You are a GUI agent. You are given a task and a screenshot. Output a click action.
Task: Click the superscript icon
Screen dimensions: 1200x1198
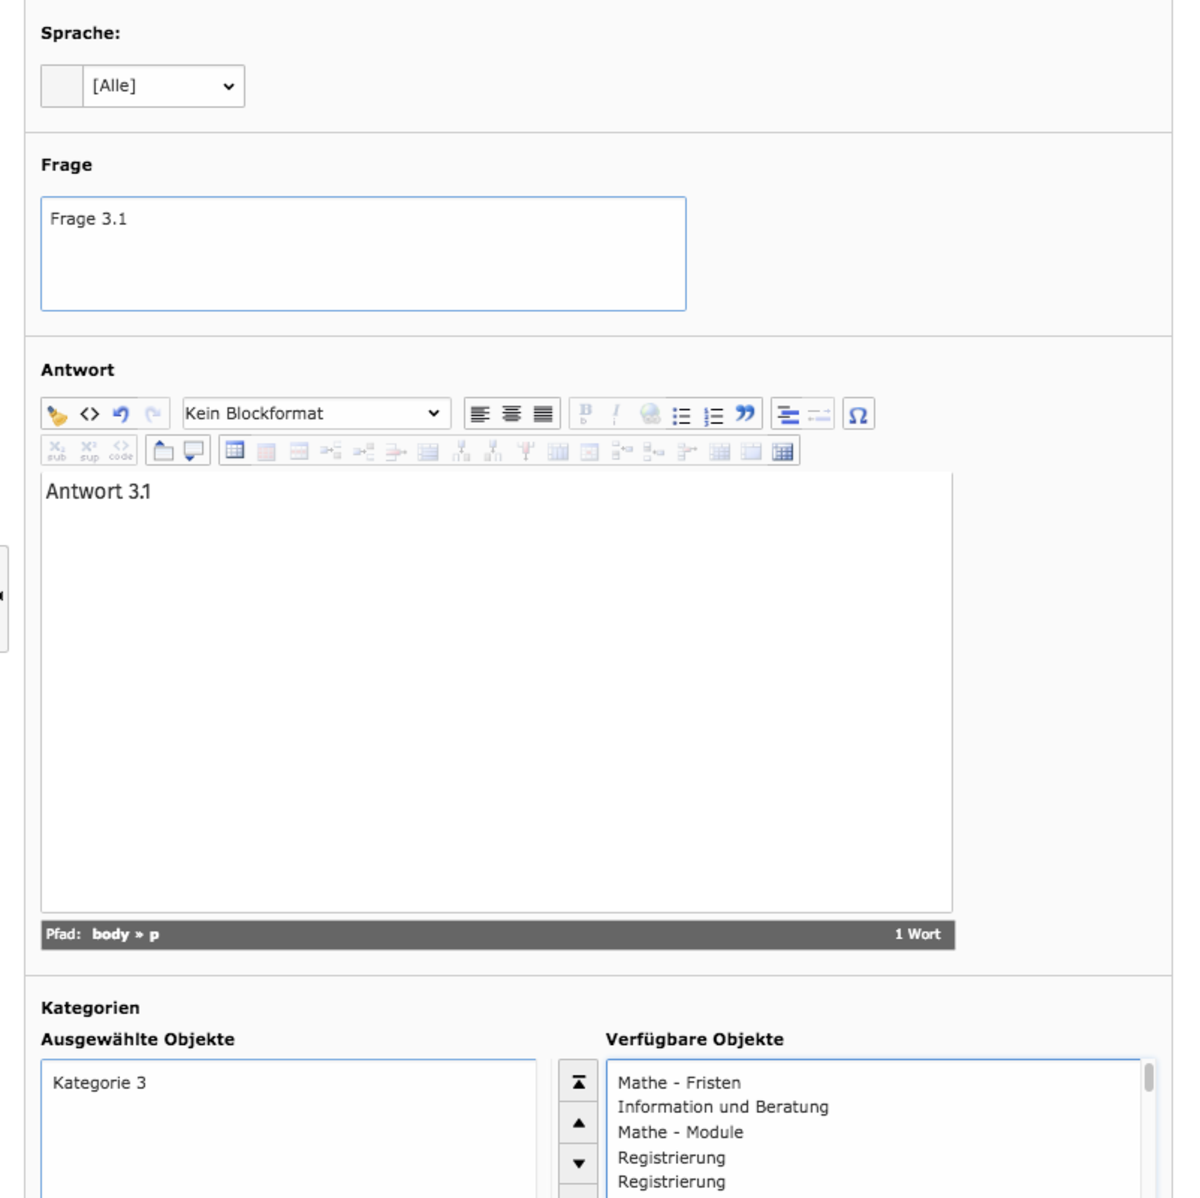(89, 451)
